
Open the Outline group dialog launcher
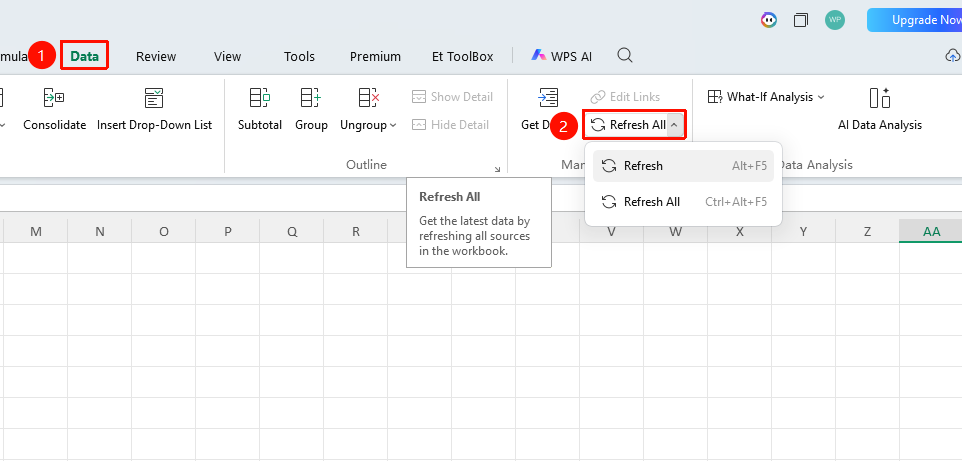tap(497, 169)
